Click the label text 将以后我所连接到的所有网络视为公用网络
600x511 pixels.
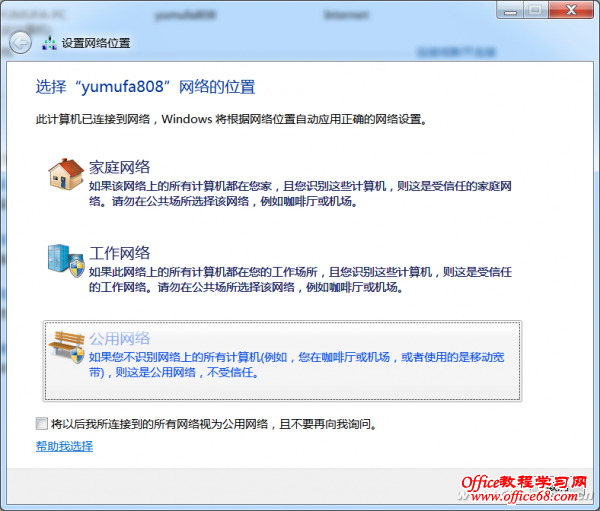pyautogui.click(x=160, y=424)
